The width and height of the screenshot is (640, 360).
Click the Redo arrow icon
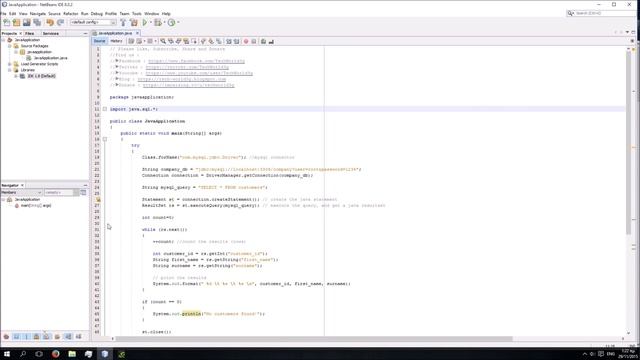pyautogui.click(x=60, y=22)
